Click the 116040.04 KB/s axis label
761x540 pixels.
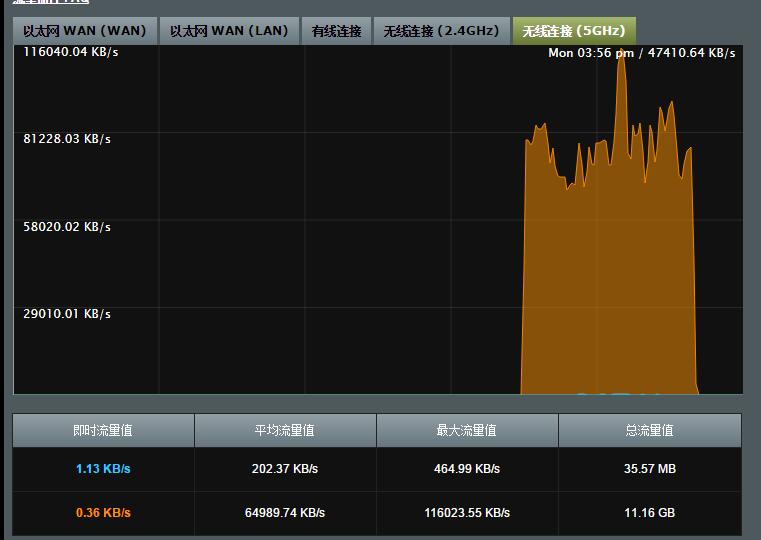click(x=71, y=52)
